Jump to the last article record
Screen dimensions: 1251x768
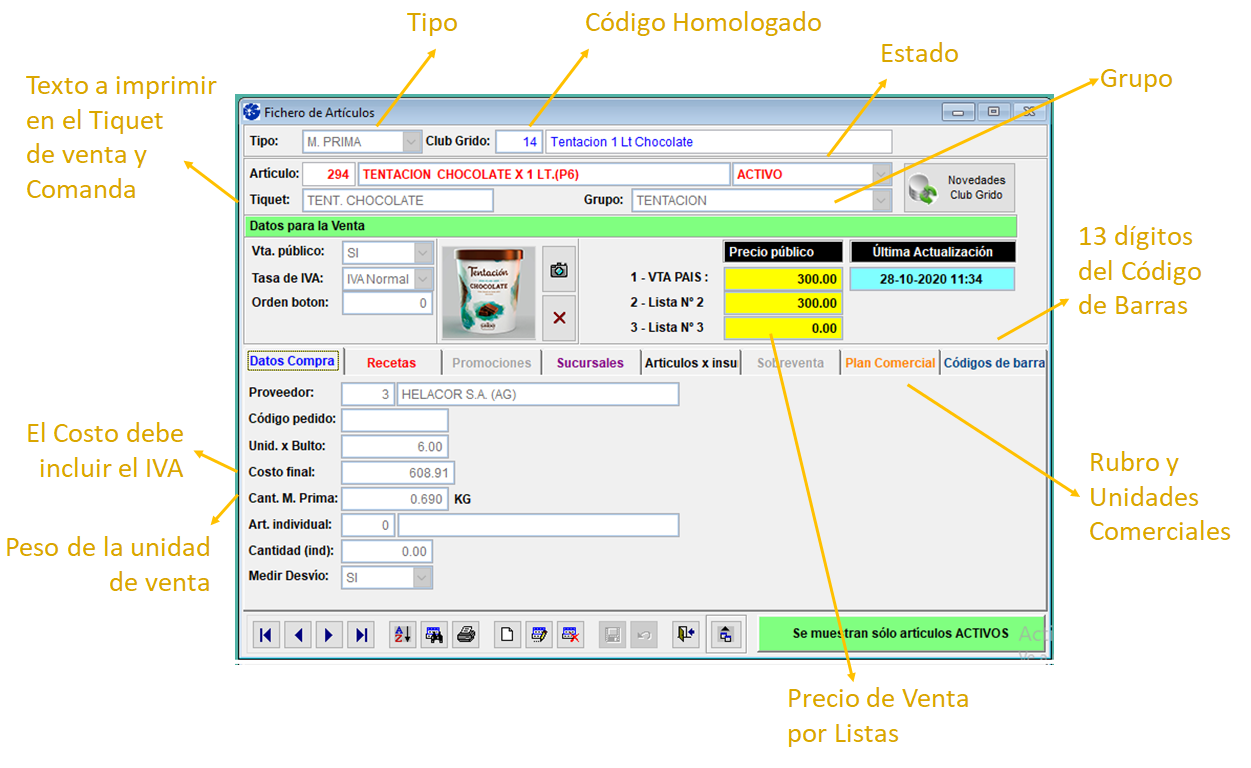tap(362, 635)
